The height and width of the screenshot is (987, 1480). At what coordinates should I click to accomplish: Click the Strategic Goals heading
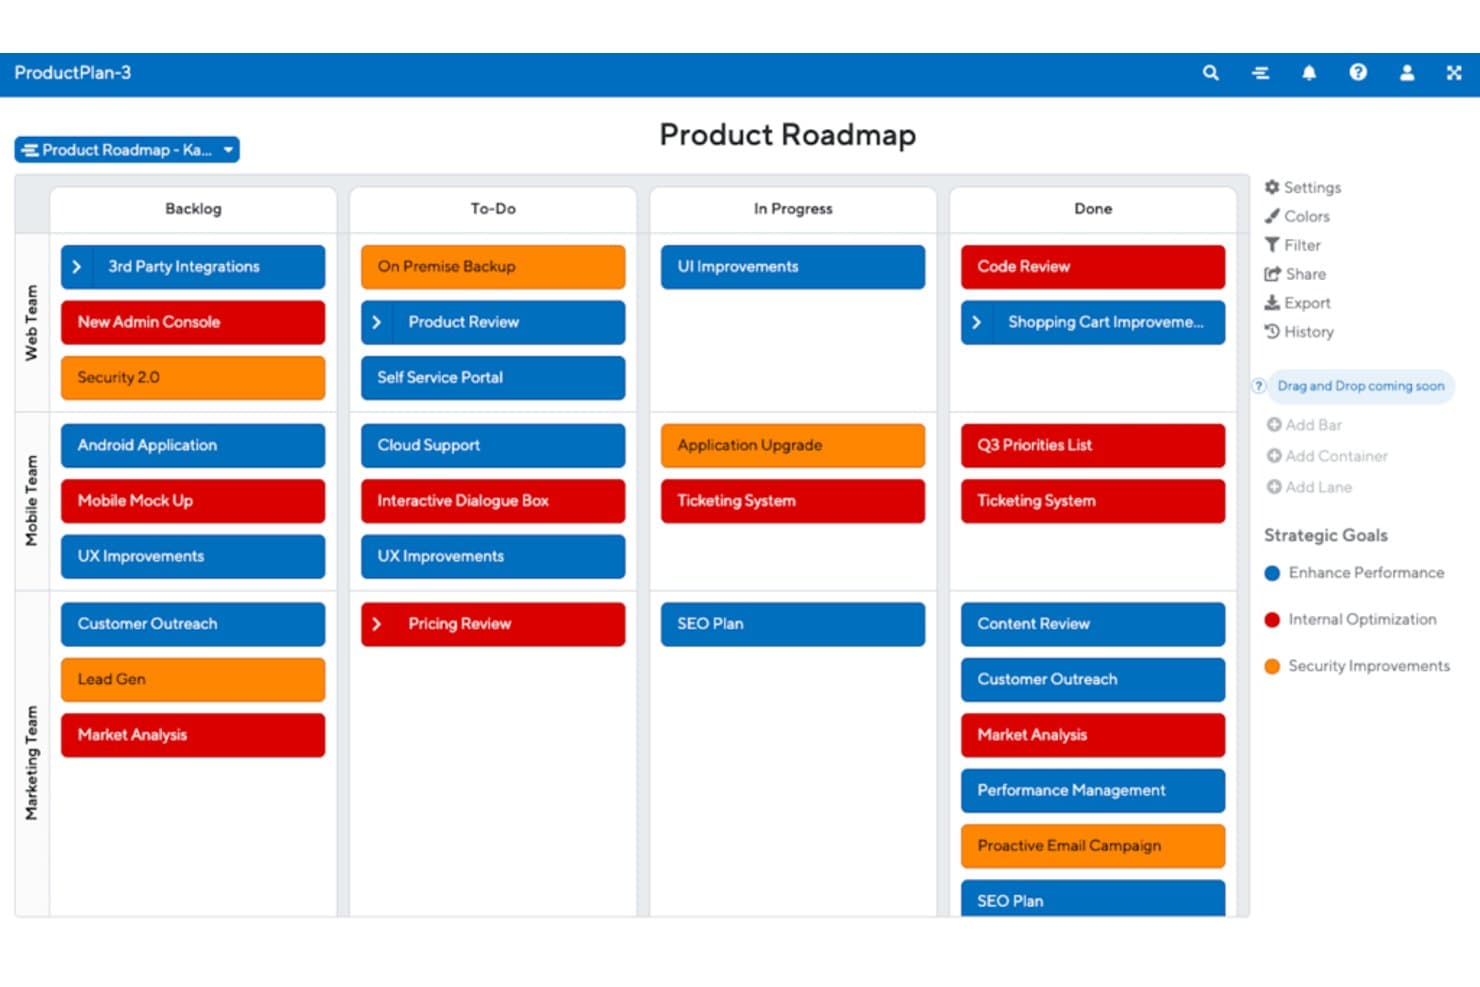(x=1325, y=535)
